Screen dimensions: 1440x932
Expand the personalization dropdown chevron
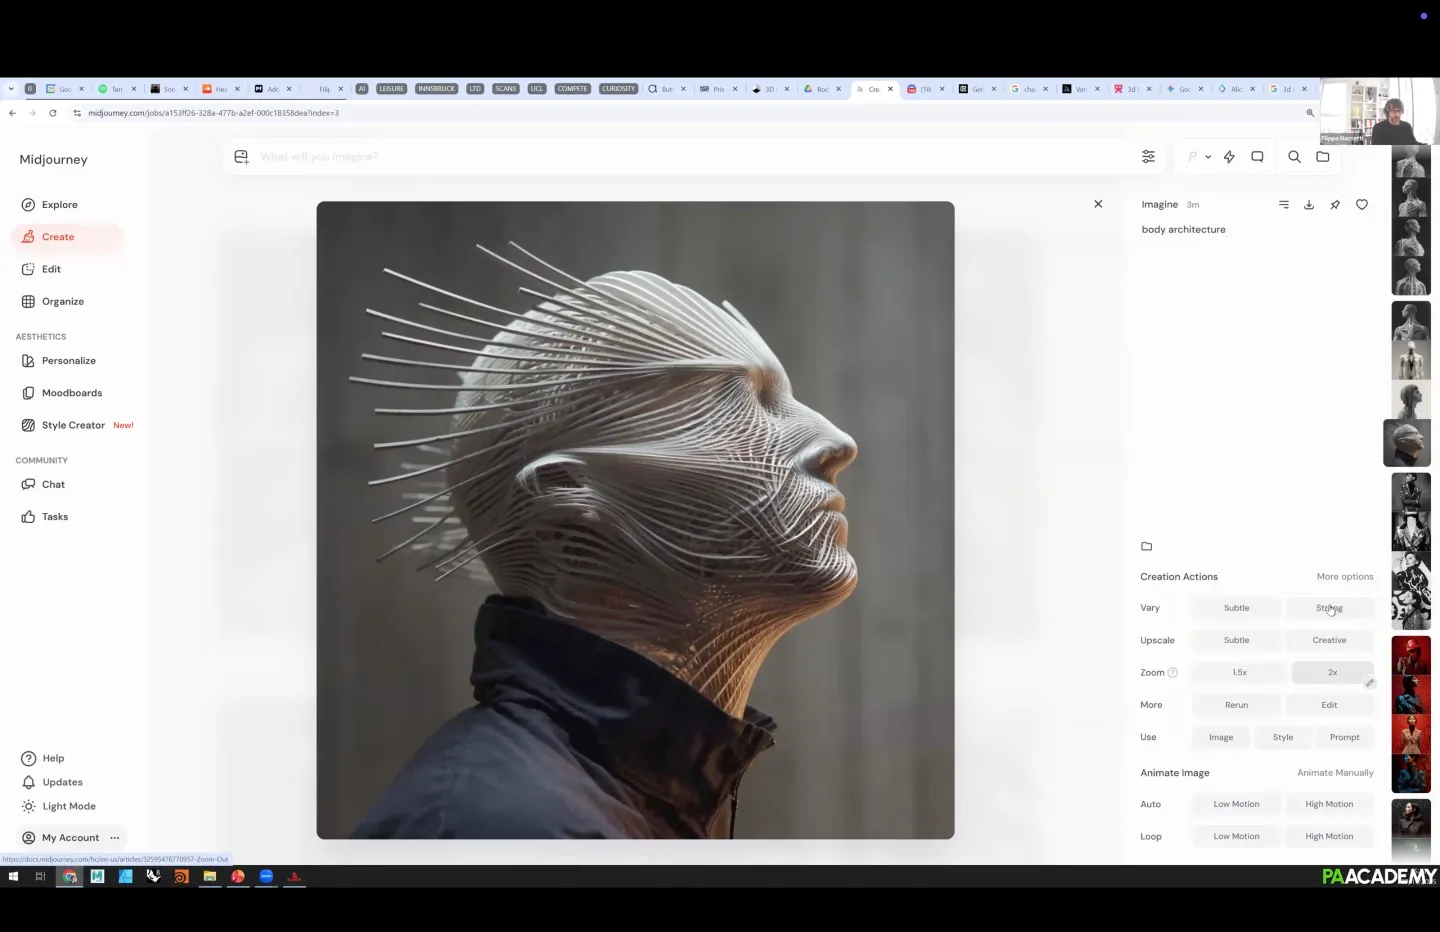click(1208, 157)
